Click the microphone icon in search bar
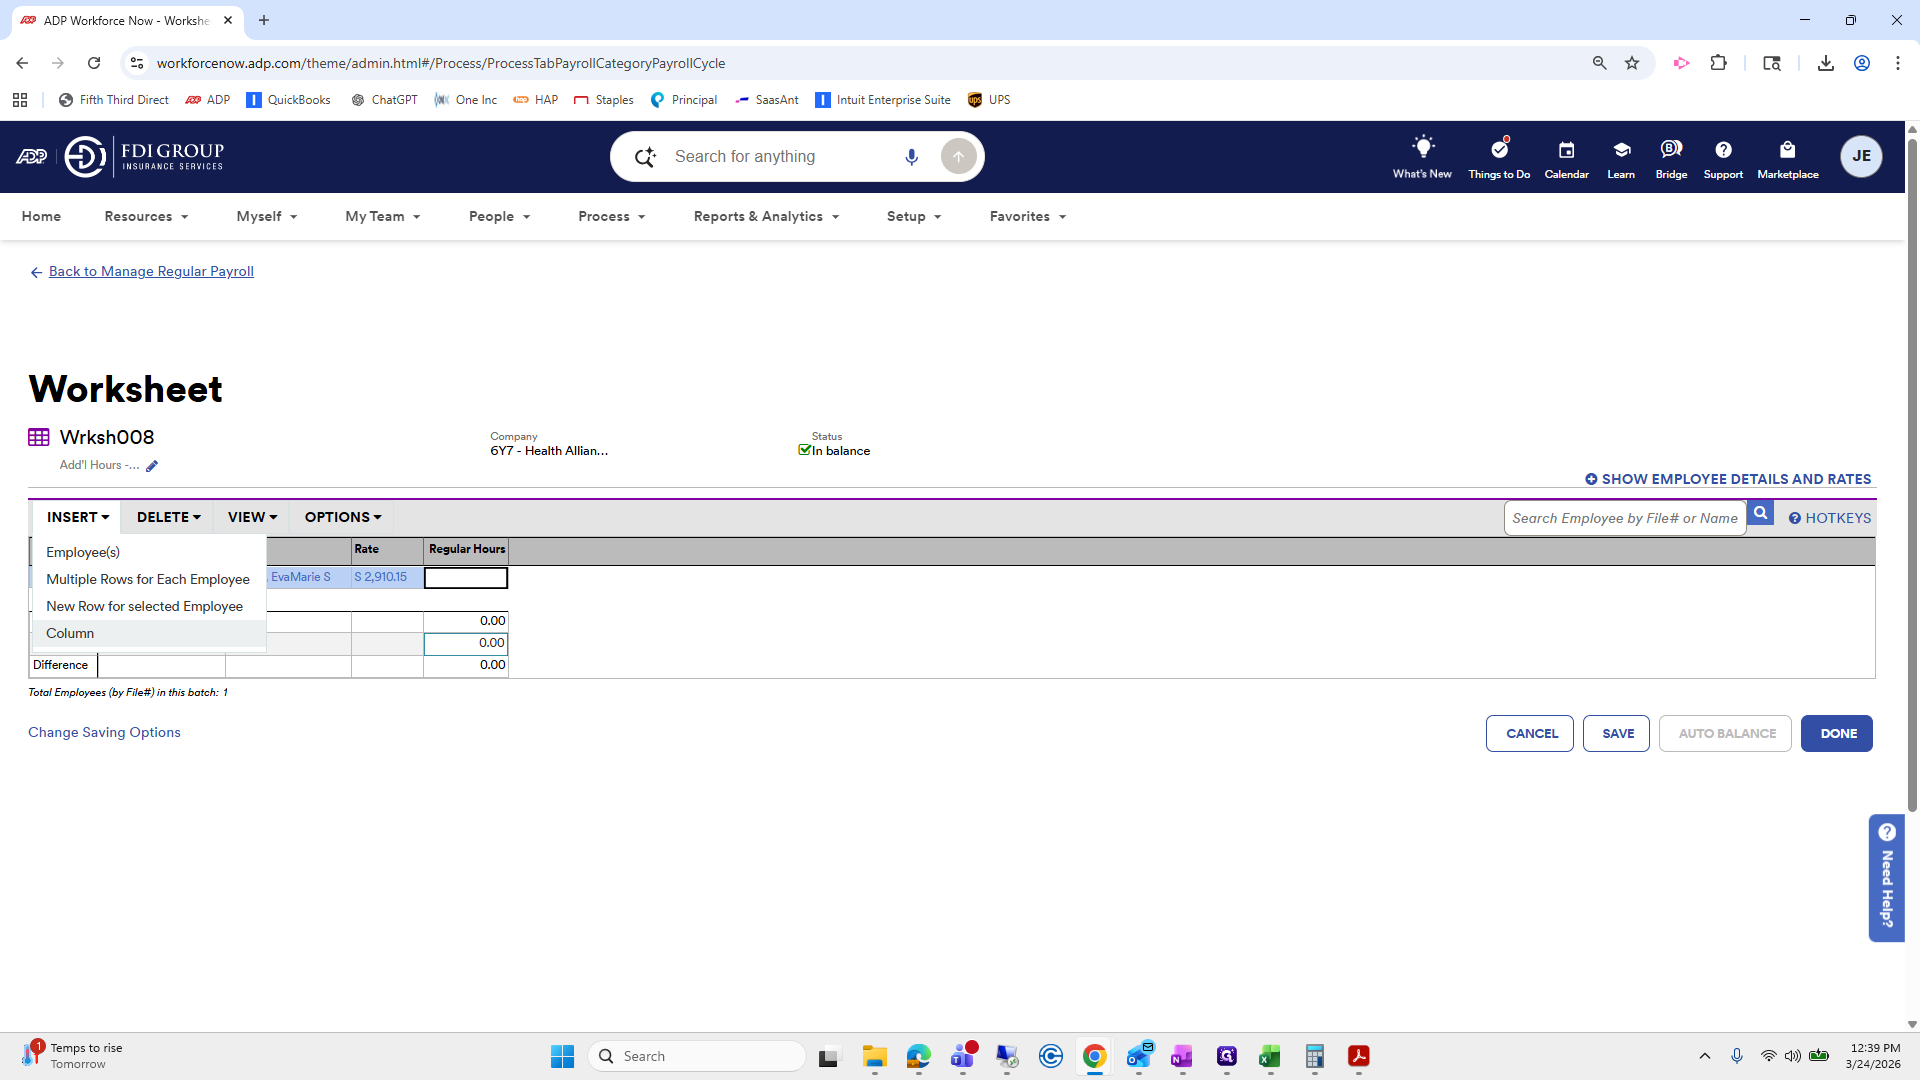 pyautogui.click(x=911, y=157)
